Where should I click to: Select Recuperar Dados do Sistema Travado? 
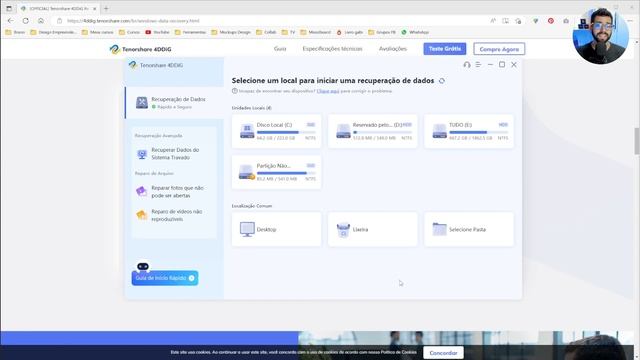[x=174, y=154]
